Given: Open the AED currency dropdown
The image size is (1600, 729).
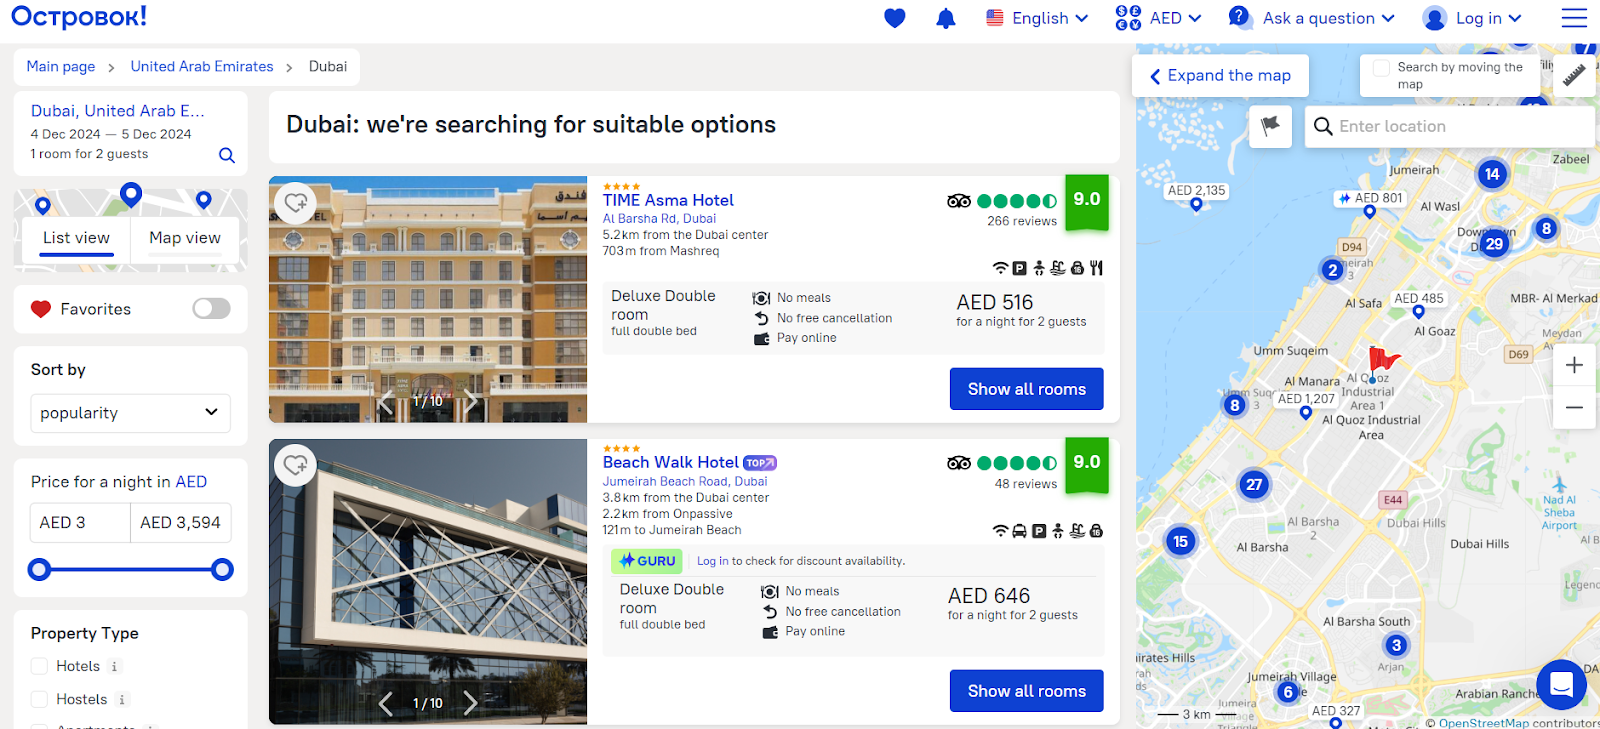Looking at the screenshot, I should point(1159,18).
